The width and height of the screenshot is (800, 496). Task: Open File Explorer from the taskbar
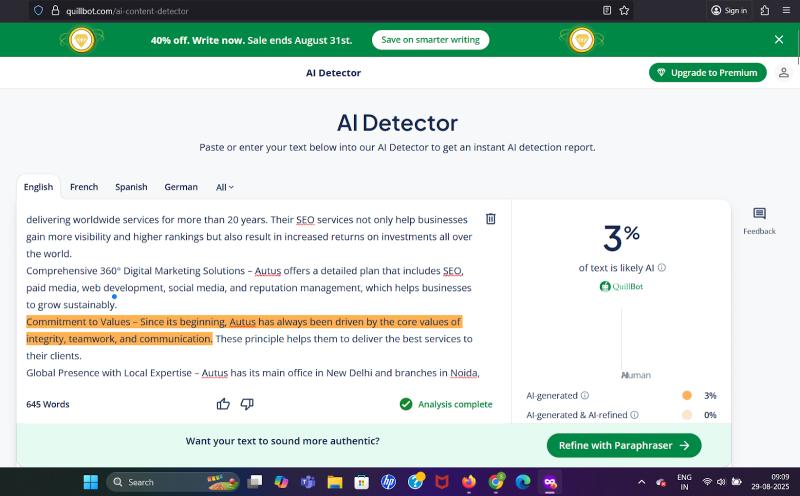pos(335,482)
